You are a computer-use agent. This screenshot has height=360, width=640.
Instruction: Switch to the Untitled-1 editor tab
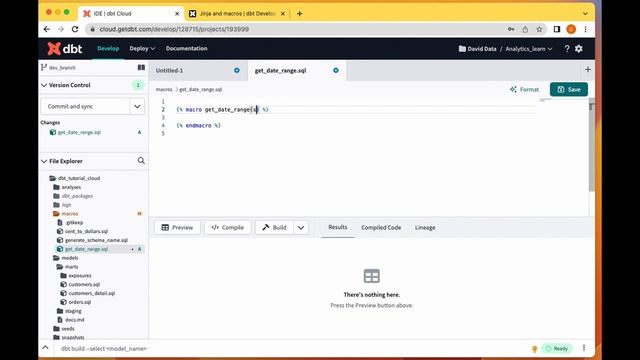198,70
